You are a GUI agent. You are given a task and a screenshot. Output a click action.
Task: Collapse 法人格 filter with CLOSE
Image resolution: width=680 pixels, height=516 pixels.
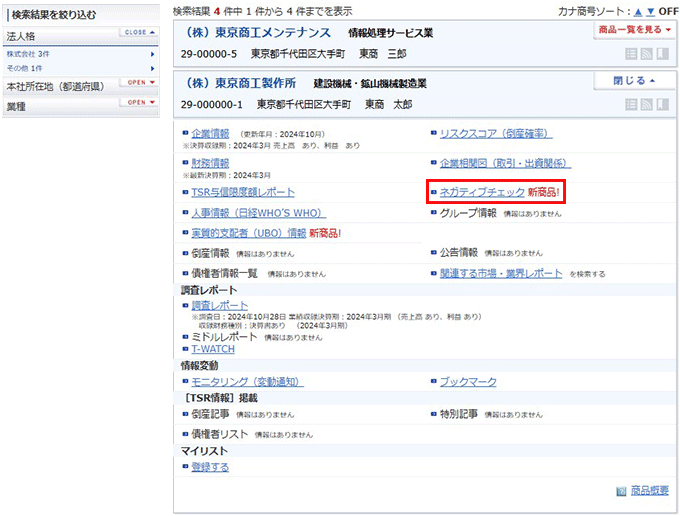[139, 33]
